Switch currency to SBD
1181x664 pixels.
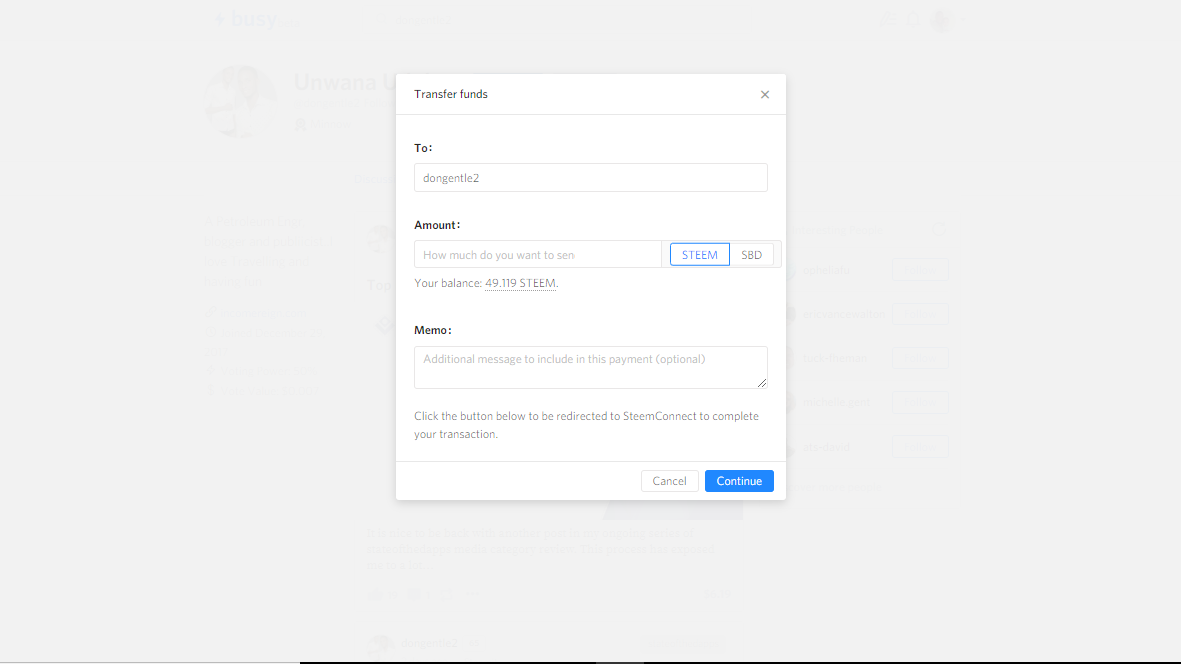(x=751, y=255)
